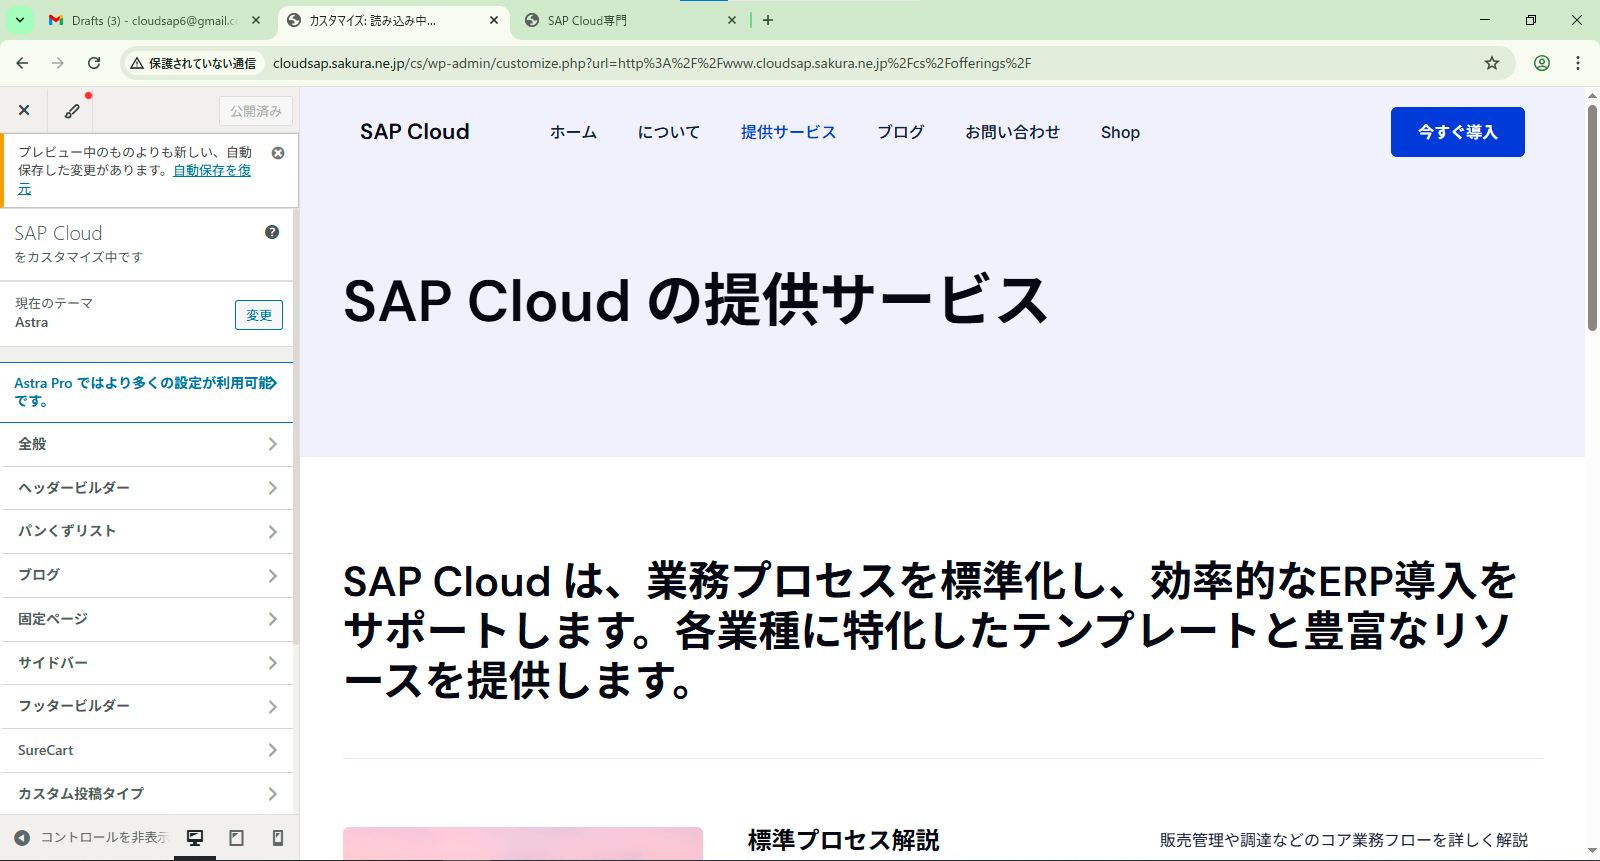Click the 今すぐ導入 button

tap(1458, 132)
